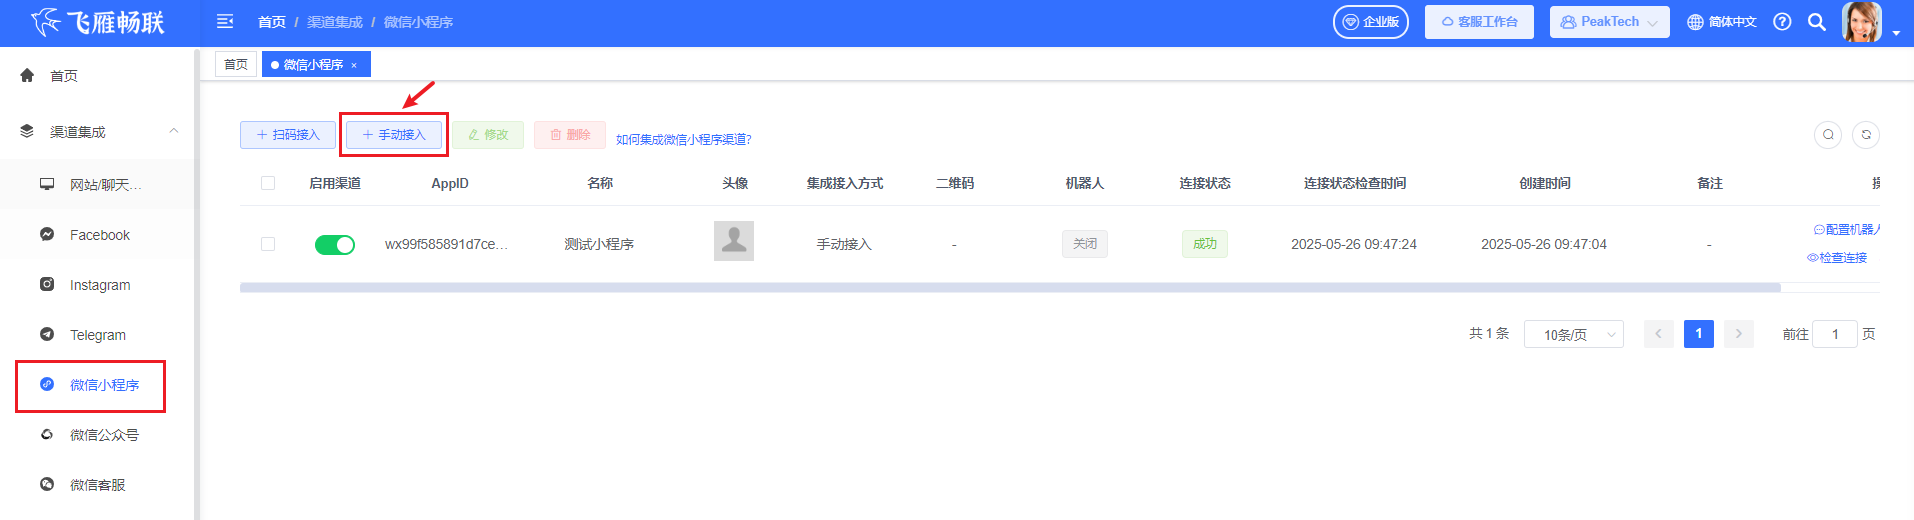This screenshot has height=520, width=1914.
Task: Close the 微信小程序 tab with x
Action: point(354,65)
